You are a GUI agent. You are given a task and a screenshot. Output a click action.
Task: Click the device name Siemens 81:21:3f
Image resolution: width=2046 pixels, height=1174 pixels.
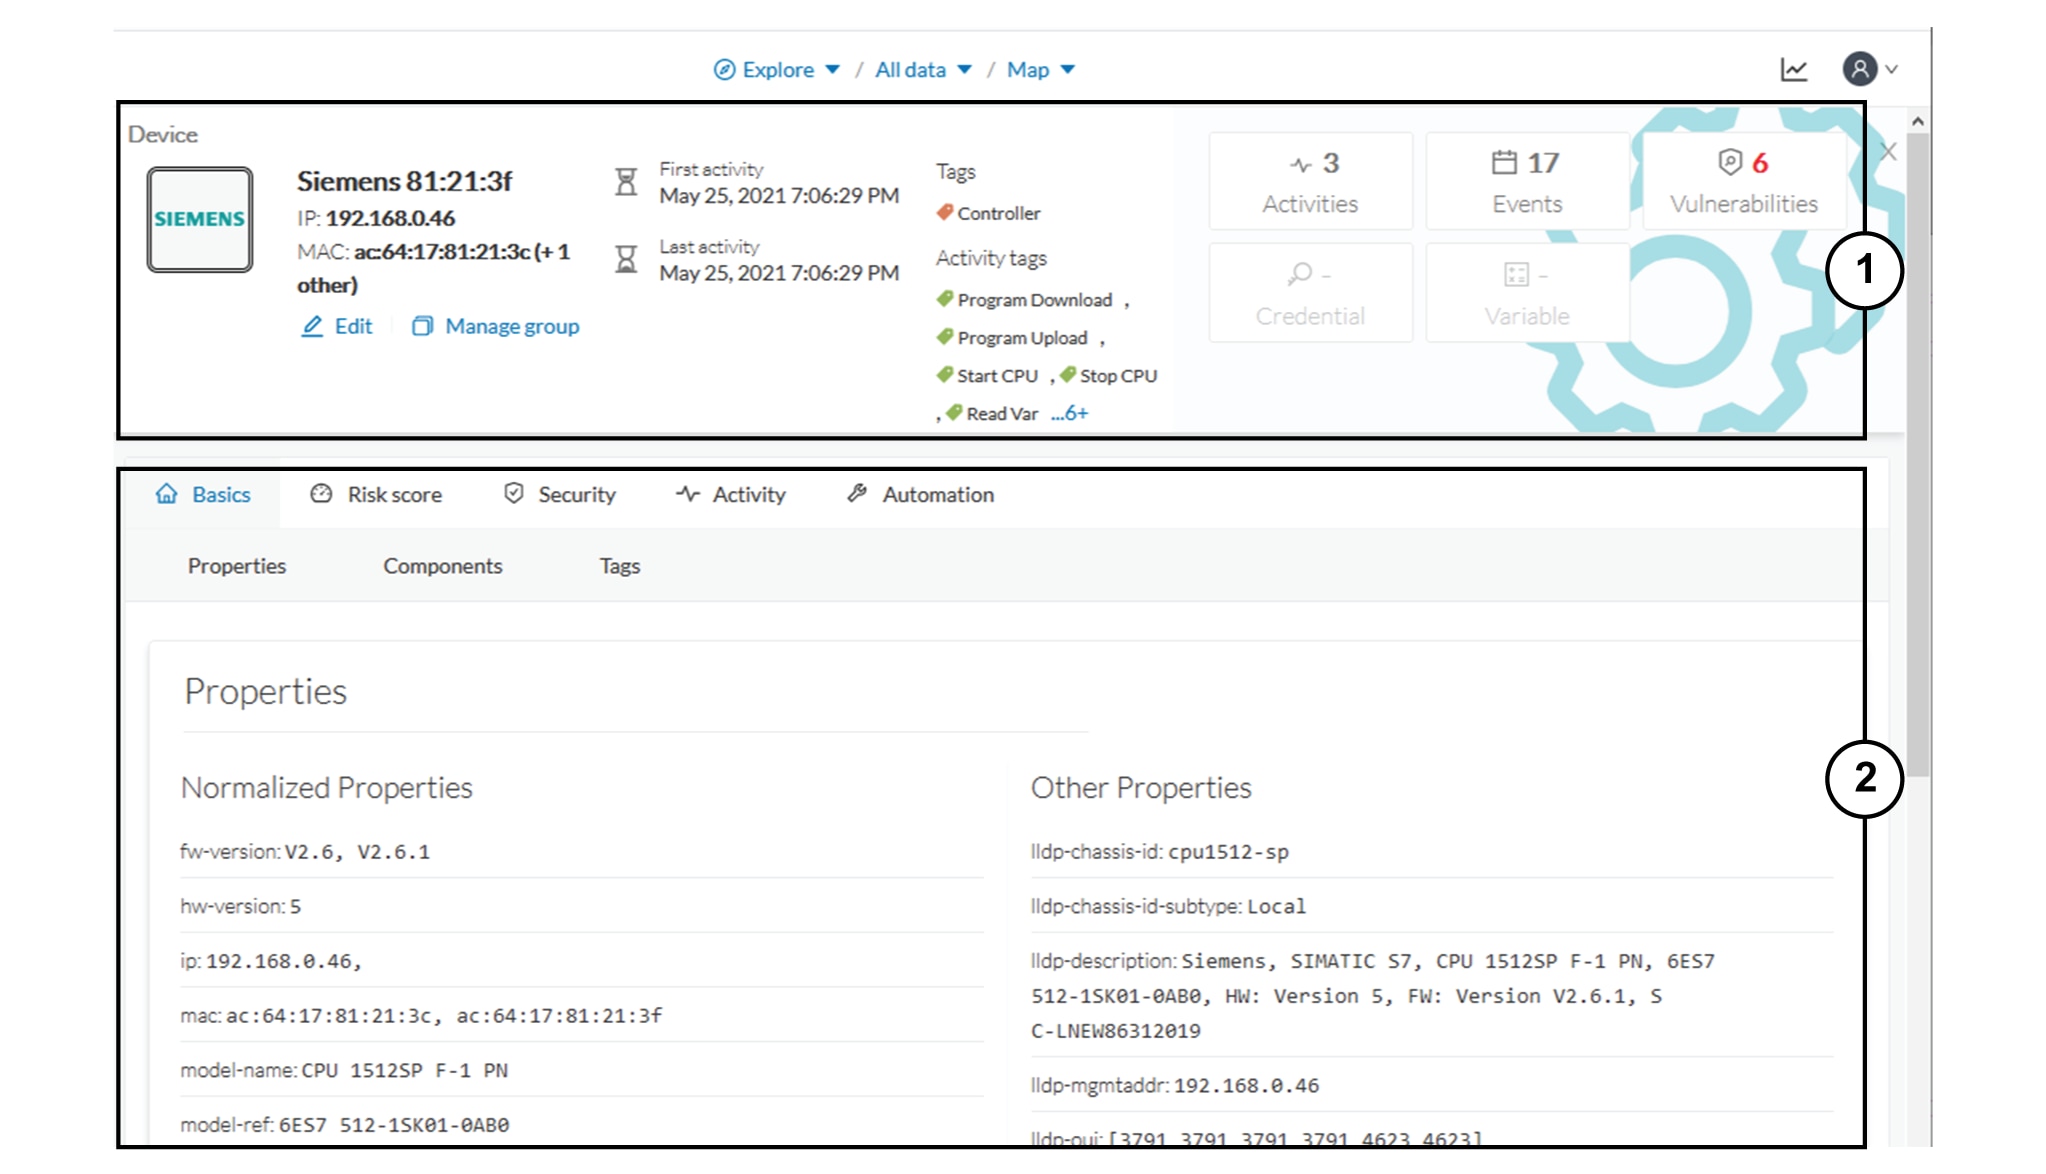pyautogui.click(x=404, y=181)
